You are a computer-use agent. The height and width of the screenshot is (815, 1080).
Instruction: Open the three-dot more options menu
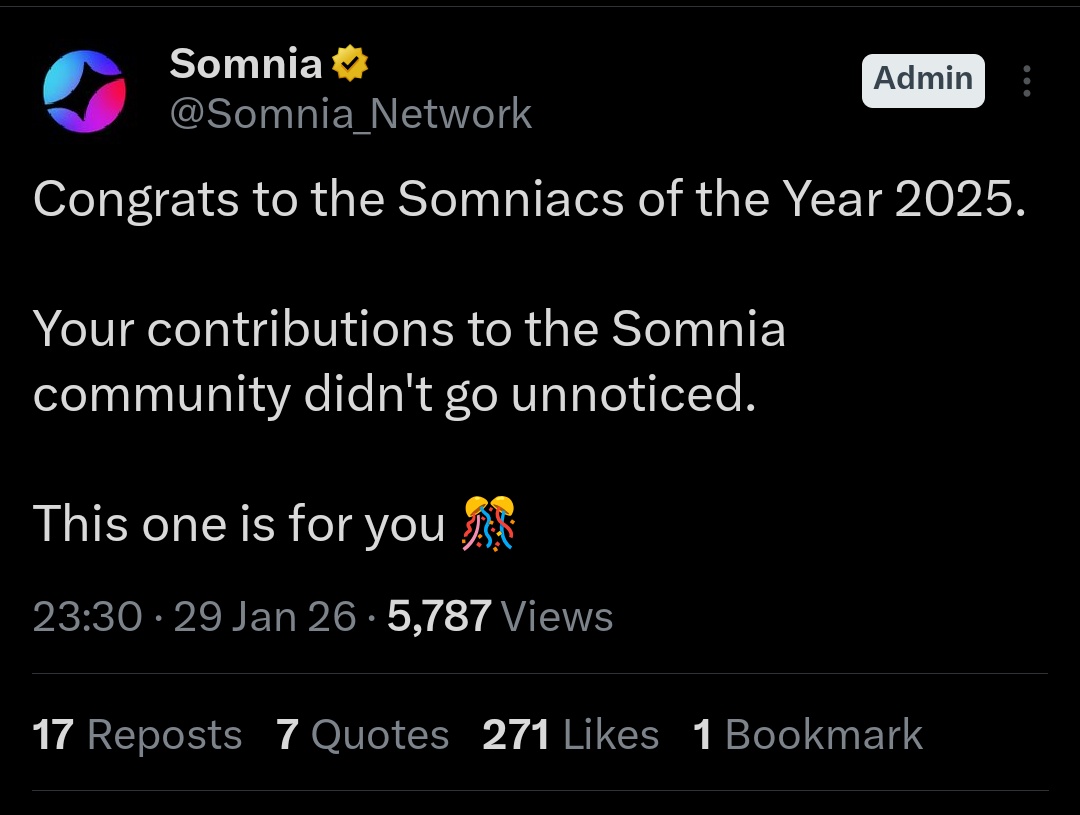pos(1026,81)
